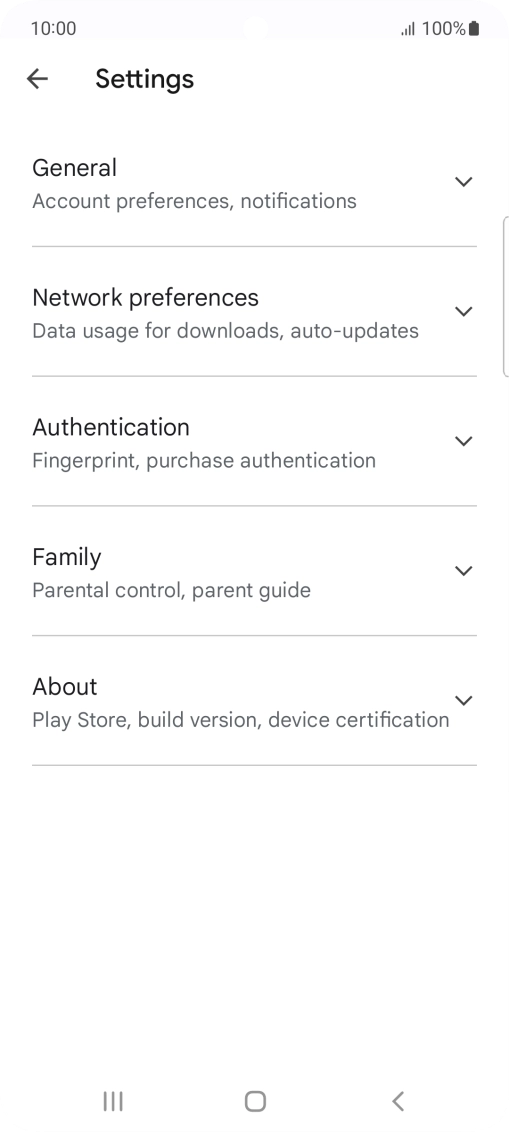Tap the system back navigation chevron
Screen dimensions: 509x1132
tap(397, 1101)
